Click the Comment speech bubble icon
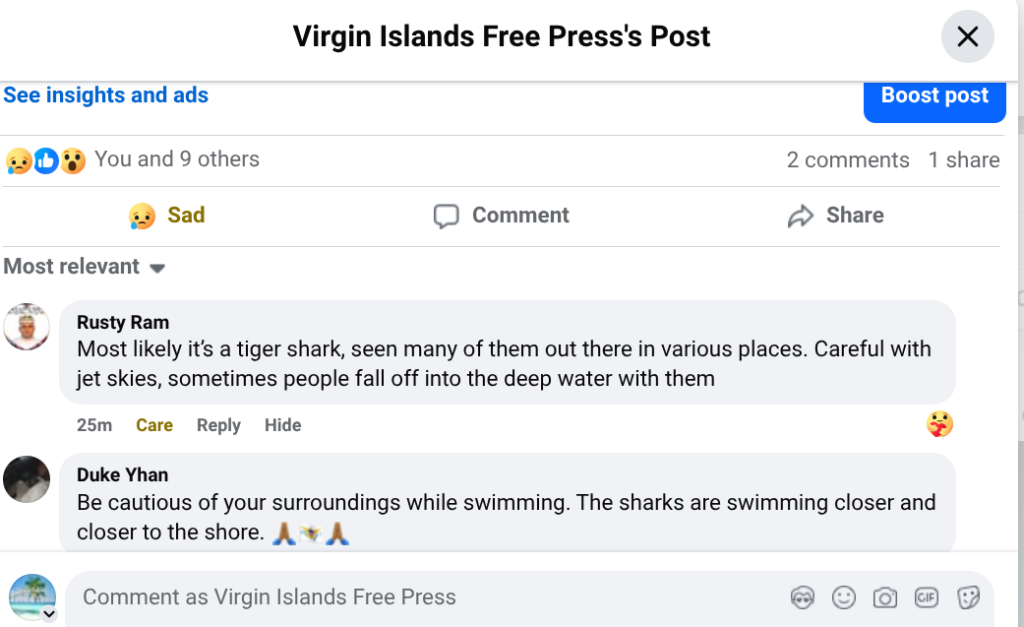The image size is (1024, 627). pyautogui.click(x=446, y=216)
